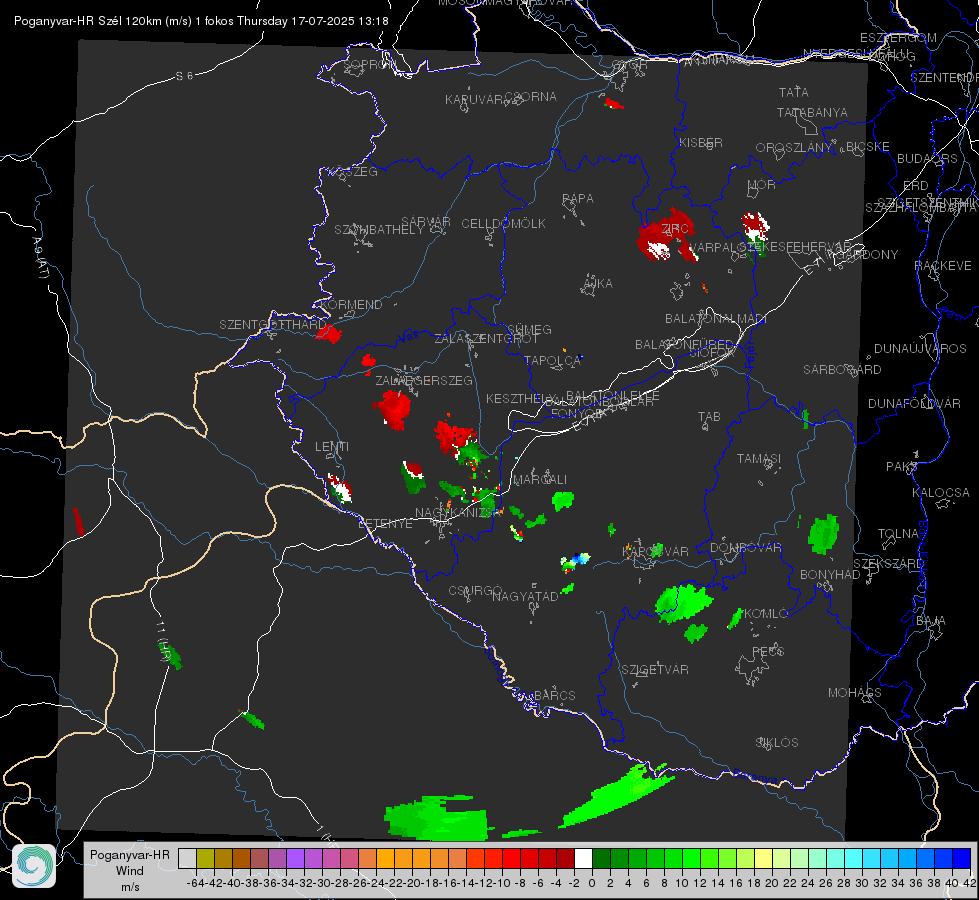Select the LETENYE city label
The width and height of the screenshot is (979, 900).
pyautogui.click(x=385, y=524)
